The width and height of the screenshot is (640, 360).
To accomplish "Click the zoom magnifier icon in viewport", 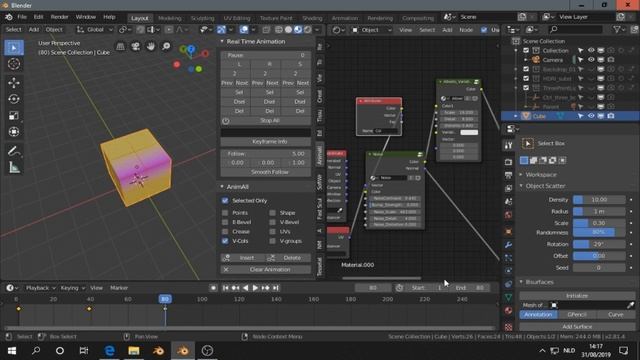I will pyautogui.click(x=166, y=47).
